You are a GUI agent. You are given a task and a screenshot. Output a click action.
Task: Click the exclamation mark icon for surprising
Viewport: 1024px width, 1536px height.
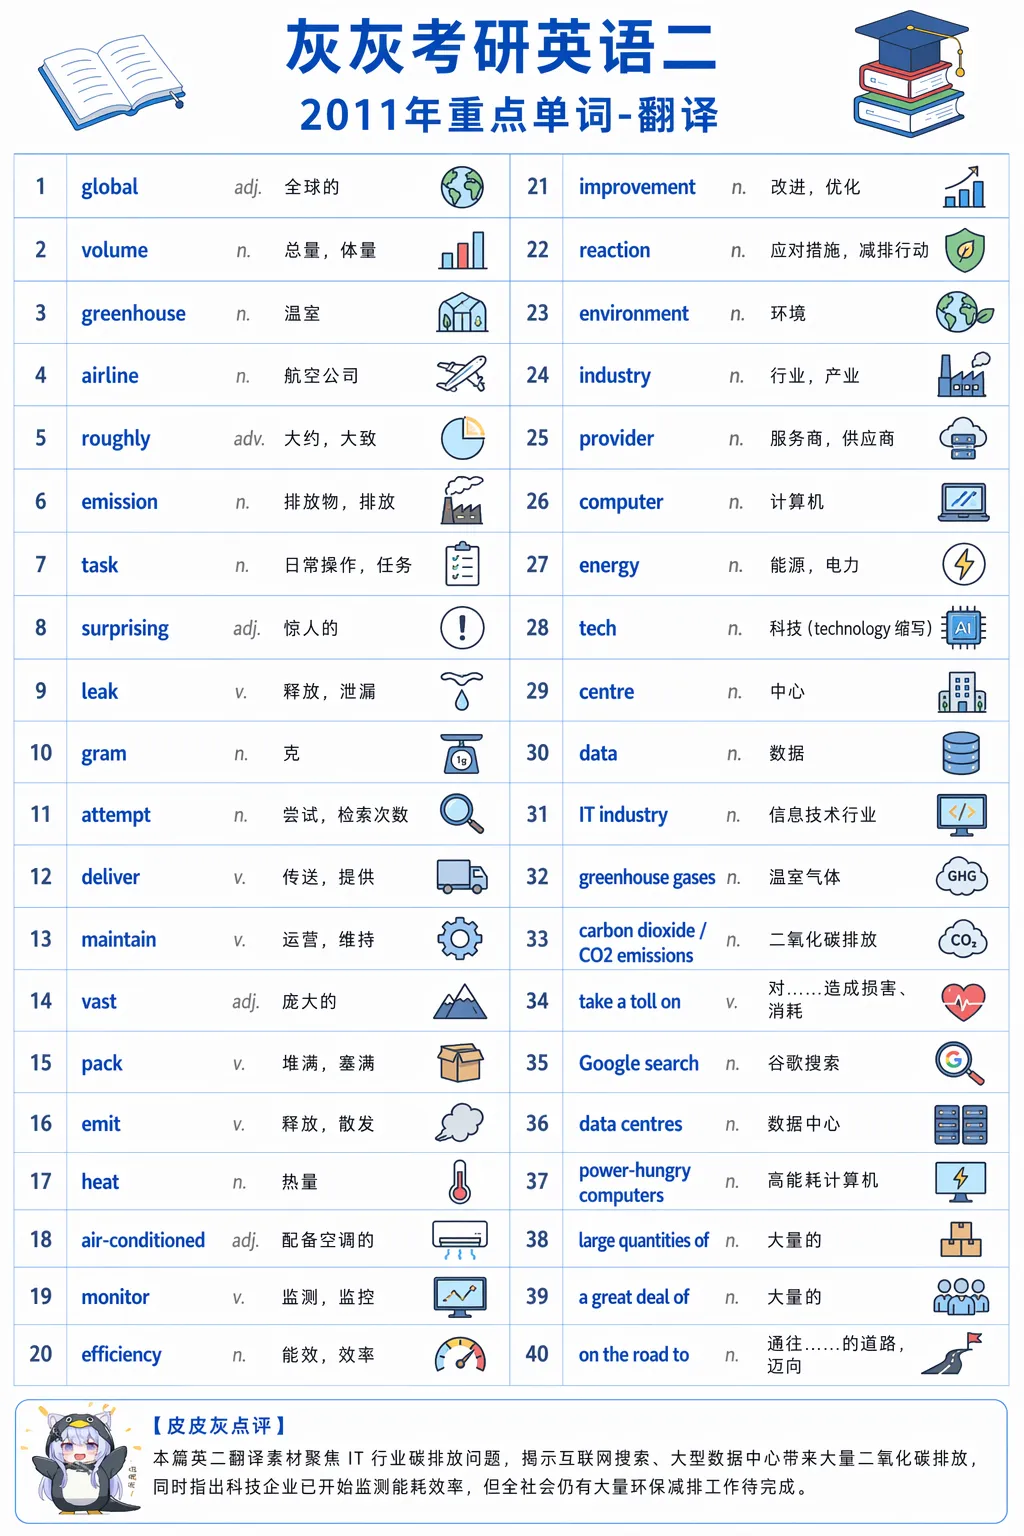(462, 628)
